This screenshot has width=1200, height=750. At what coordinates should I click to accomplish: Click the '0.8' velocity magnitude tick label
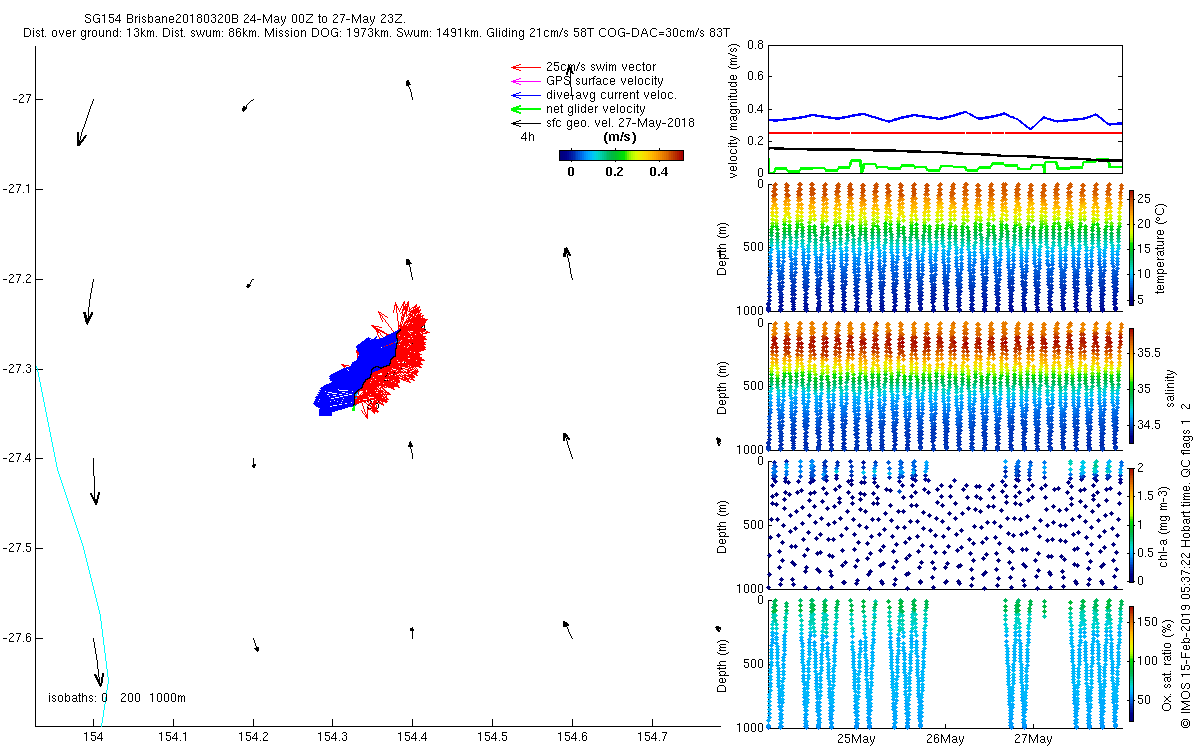coord(754,45)
